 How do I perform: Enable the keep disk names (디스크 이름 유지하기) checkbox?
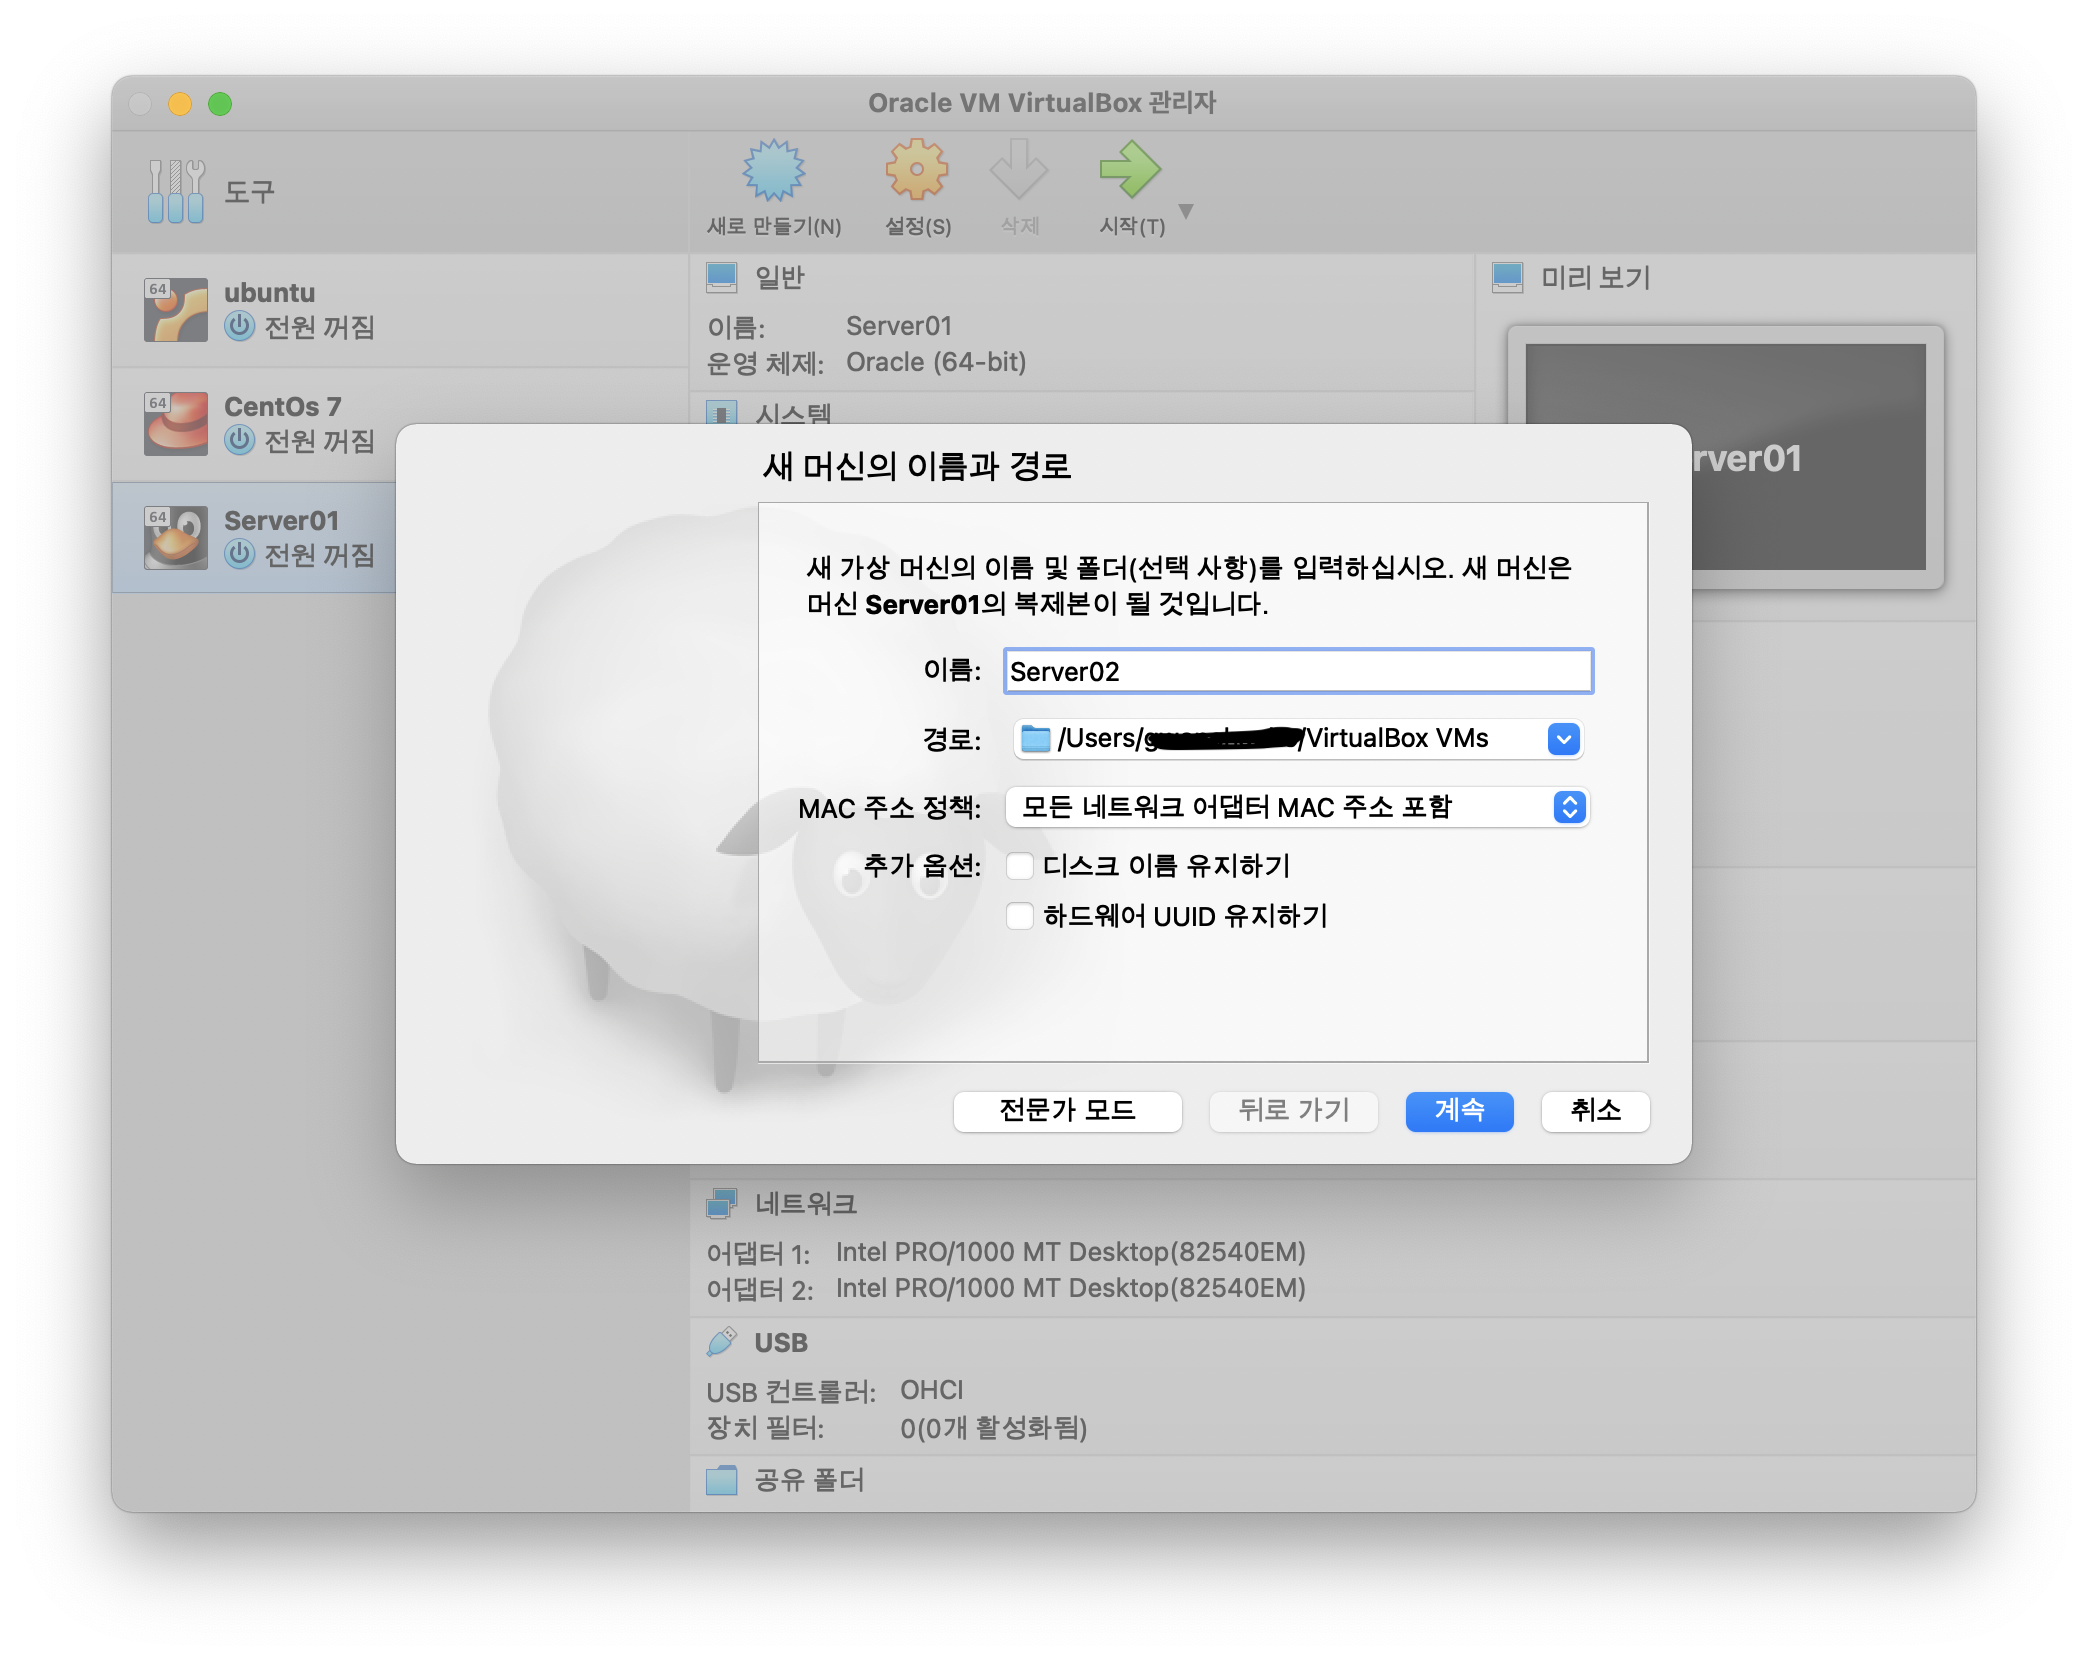[1020, 866]
